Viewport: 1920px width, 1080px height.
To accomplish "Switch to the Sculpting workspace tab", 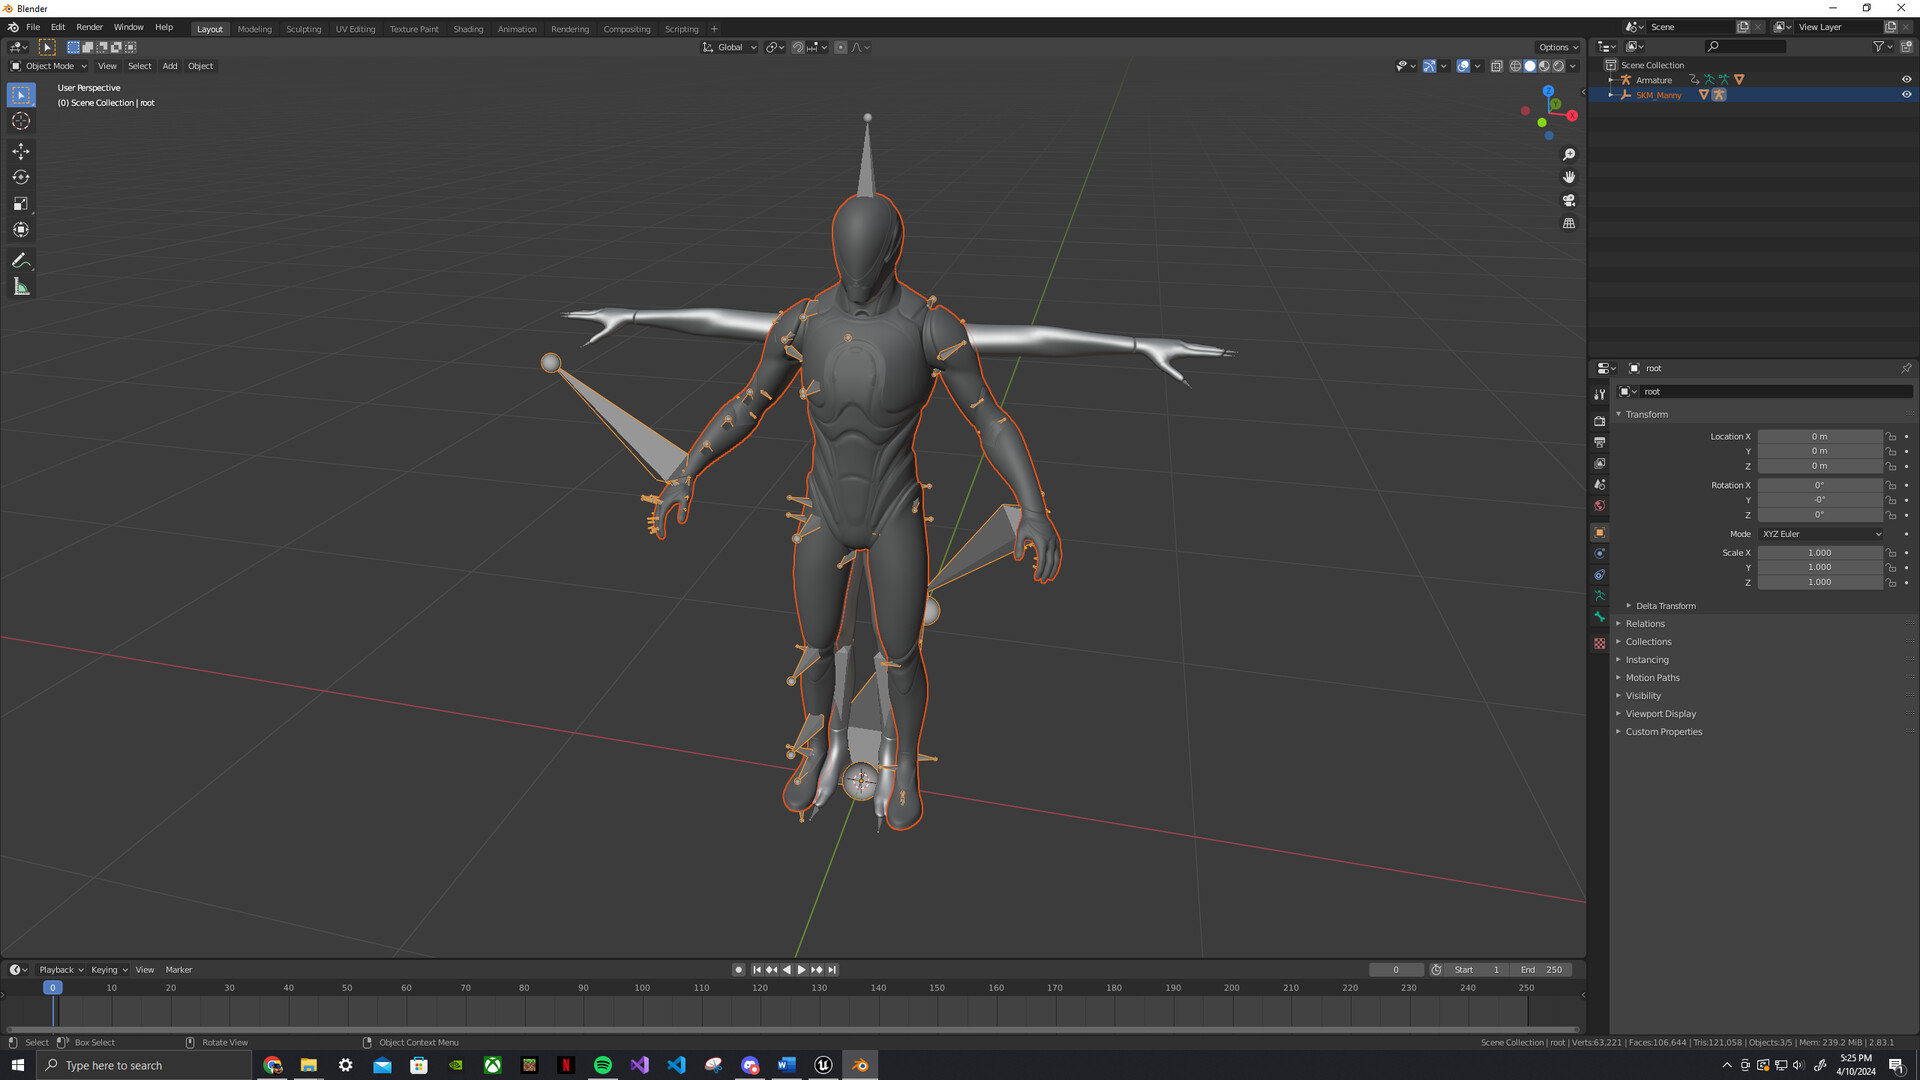I will [304, 29].
